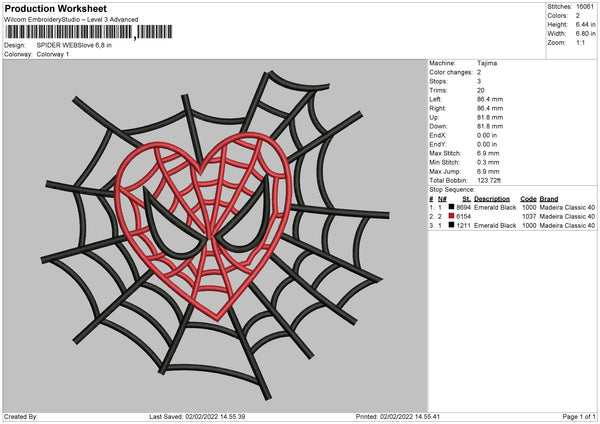600x424 pixels.
Task: Click the 'Stop Sequence:' heading
Action: 452,190
